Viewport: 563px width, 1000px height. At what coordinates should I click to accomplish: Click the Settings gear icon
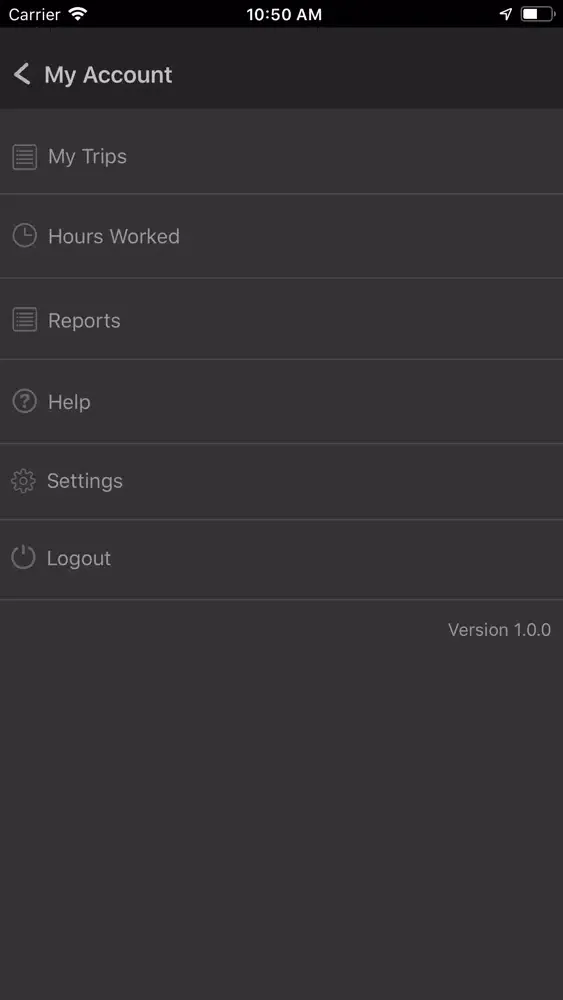pos(24,481)
